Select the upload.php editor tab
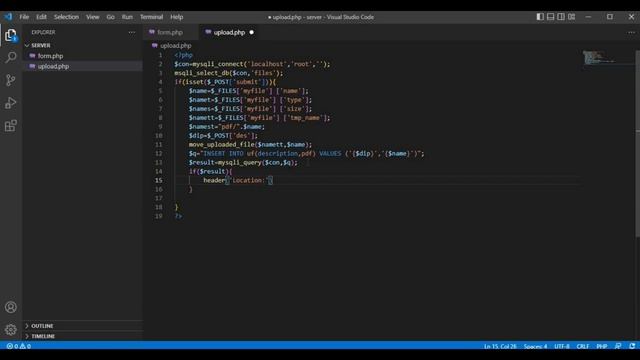The height and width of the screenshot is (360, 640). (229, 32)
